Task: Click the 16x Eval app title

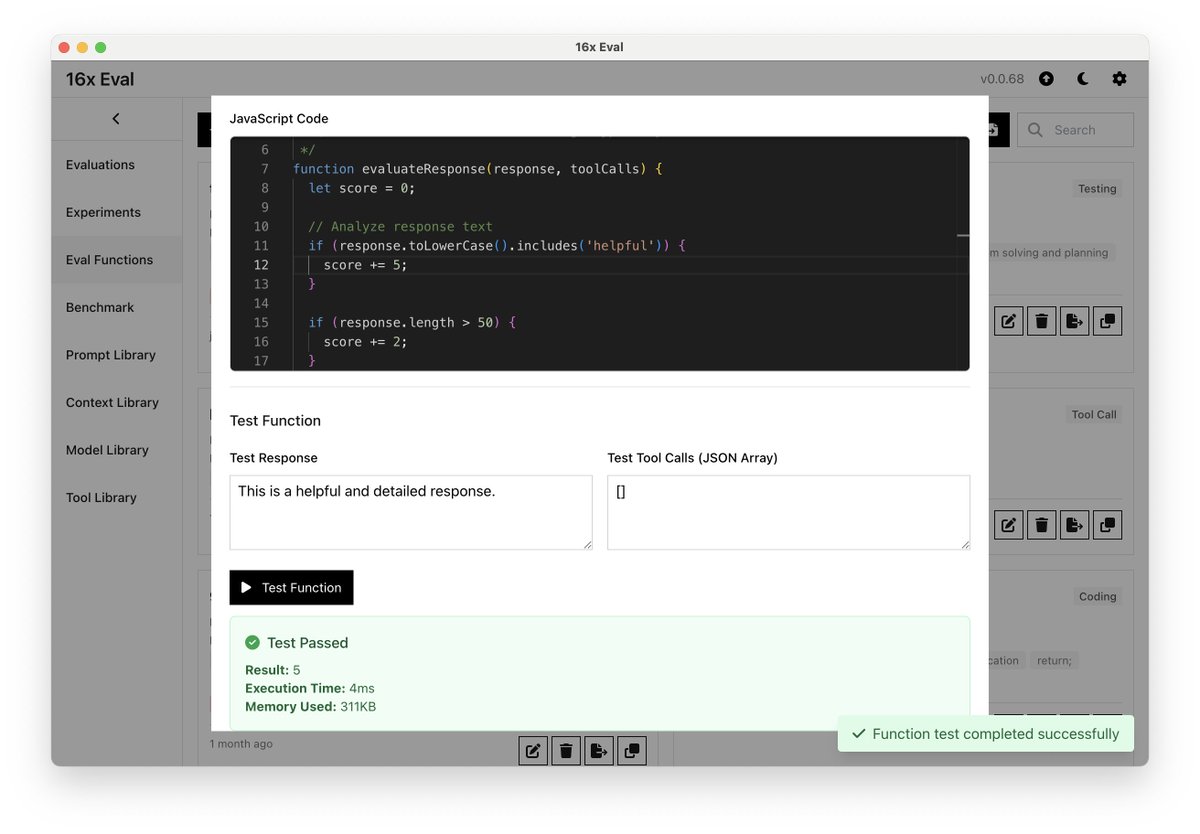Action: (100, 79)
